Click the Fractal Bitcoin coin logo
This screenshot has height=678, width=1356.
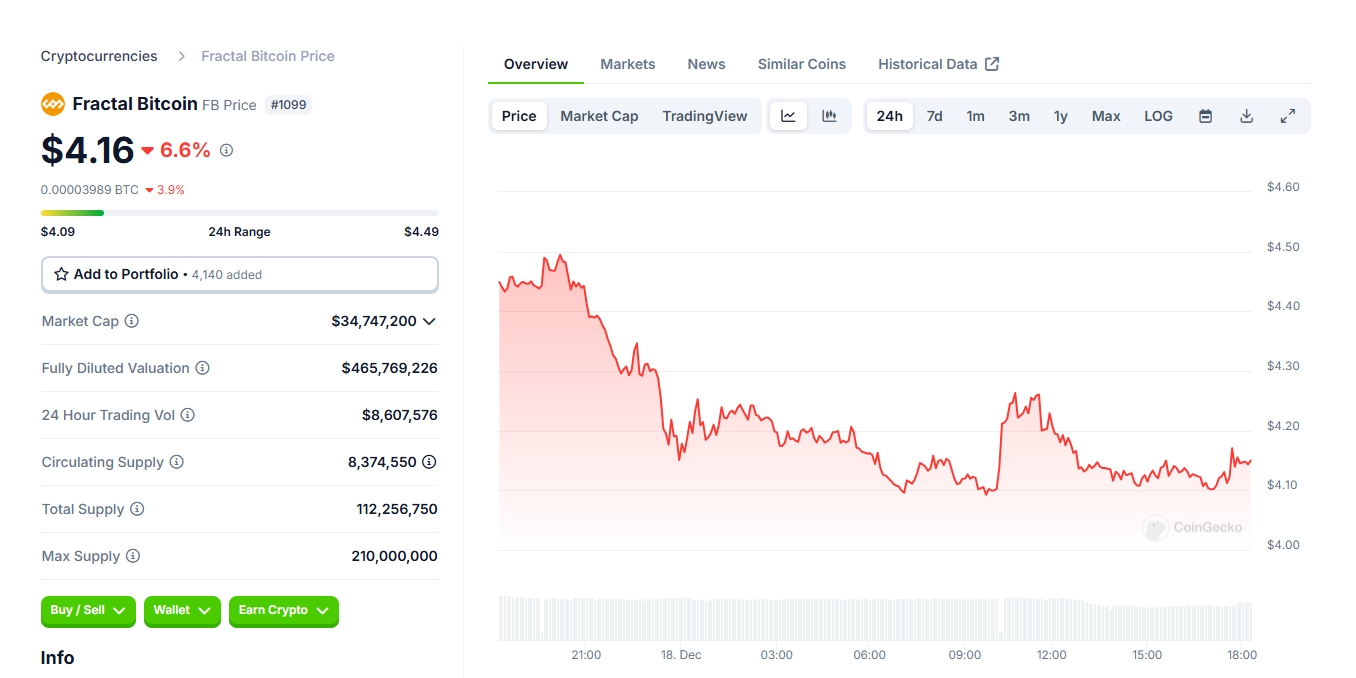click(x=52, y=103)
